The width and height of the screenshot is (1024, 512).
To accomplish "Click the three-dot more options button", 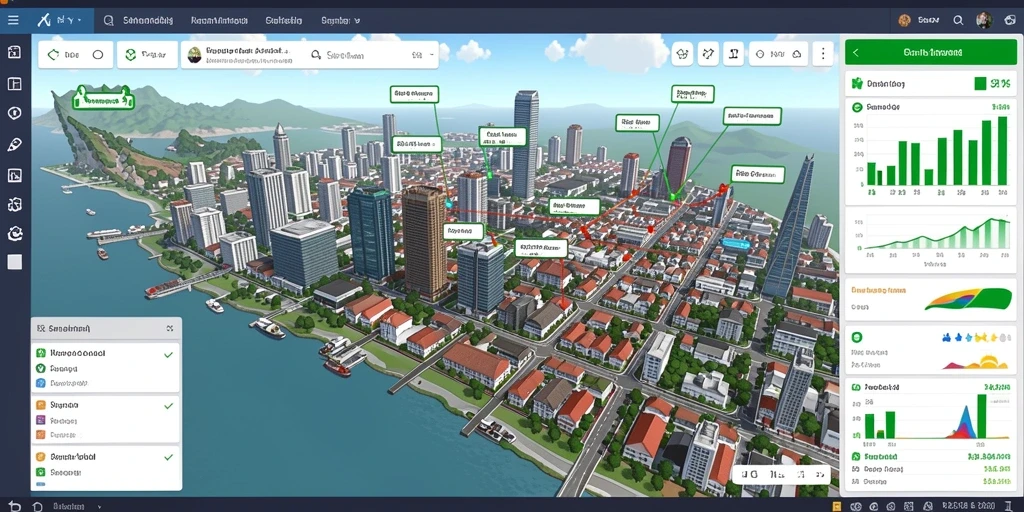I will tap(823, 54).
